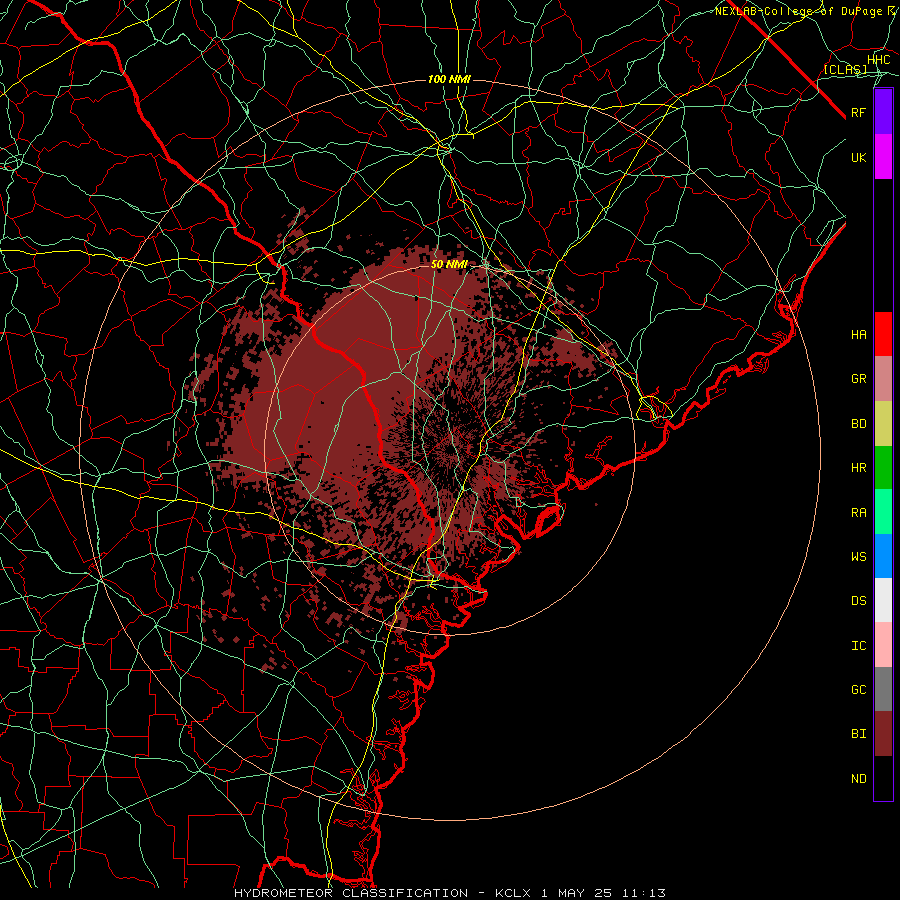Click the 50 NMI range ring label
The image size is (900, 900).
[x=449, y=265]
